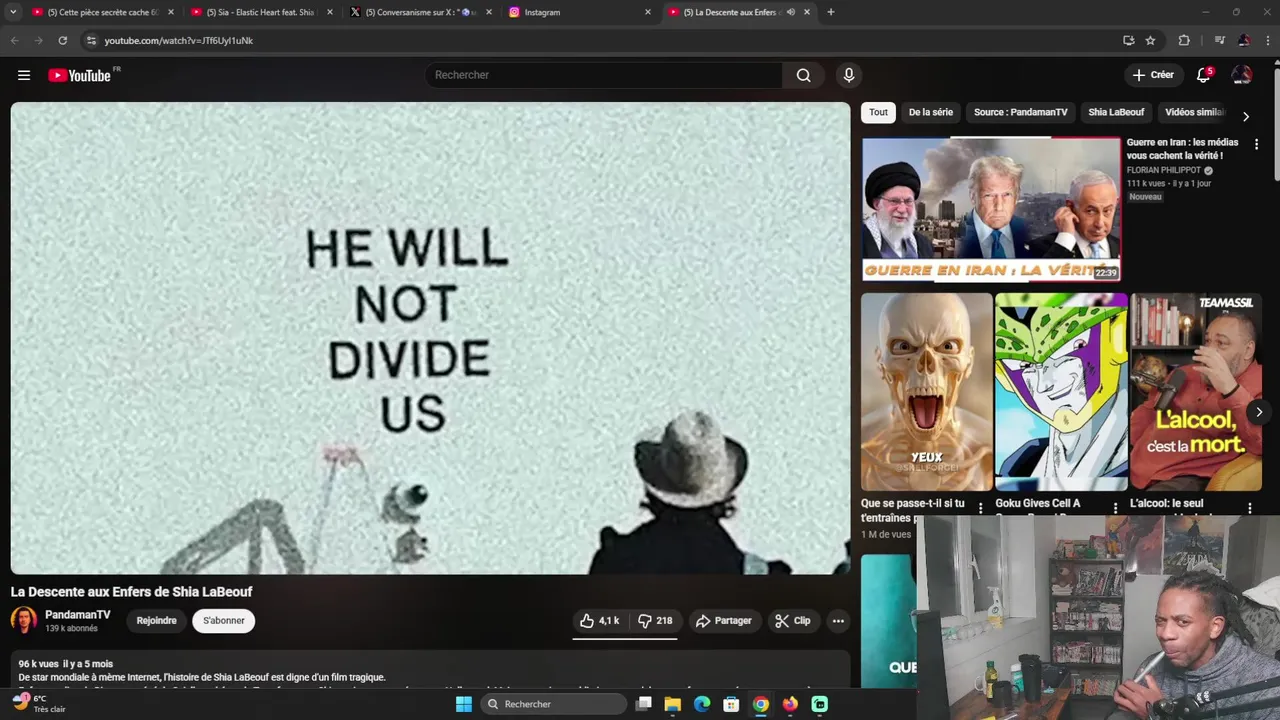Open the YEUX skull short thumbnail
Viewport: 1280px width, 720px height.
[927, 392]
